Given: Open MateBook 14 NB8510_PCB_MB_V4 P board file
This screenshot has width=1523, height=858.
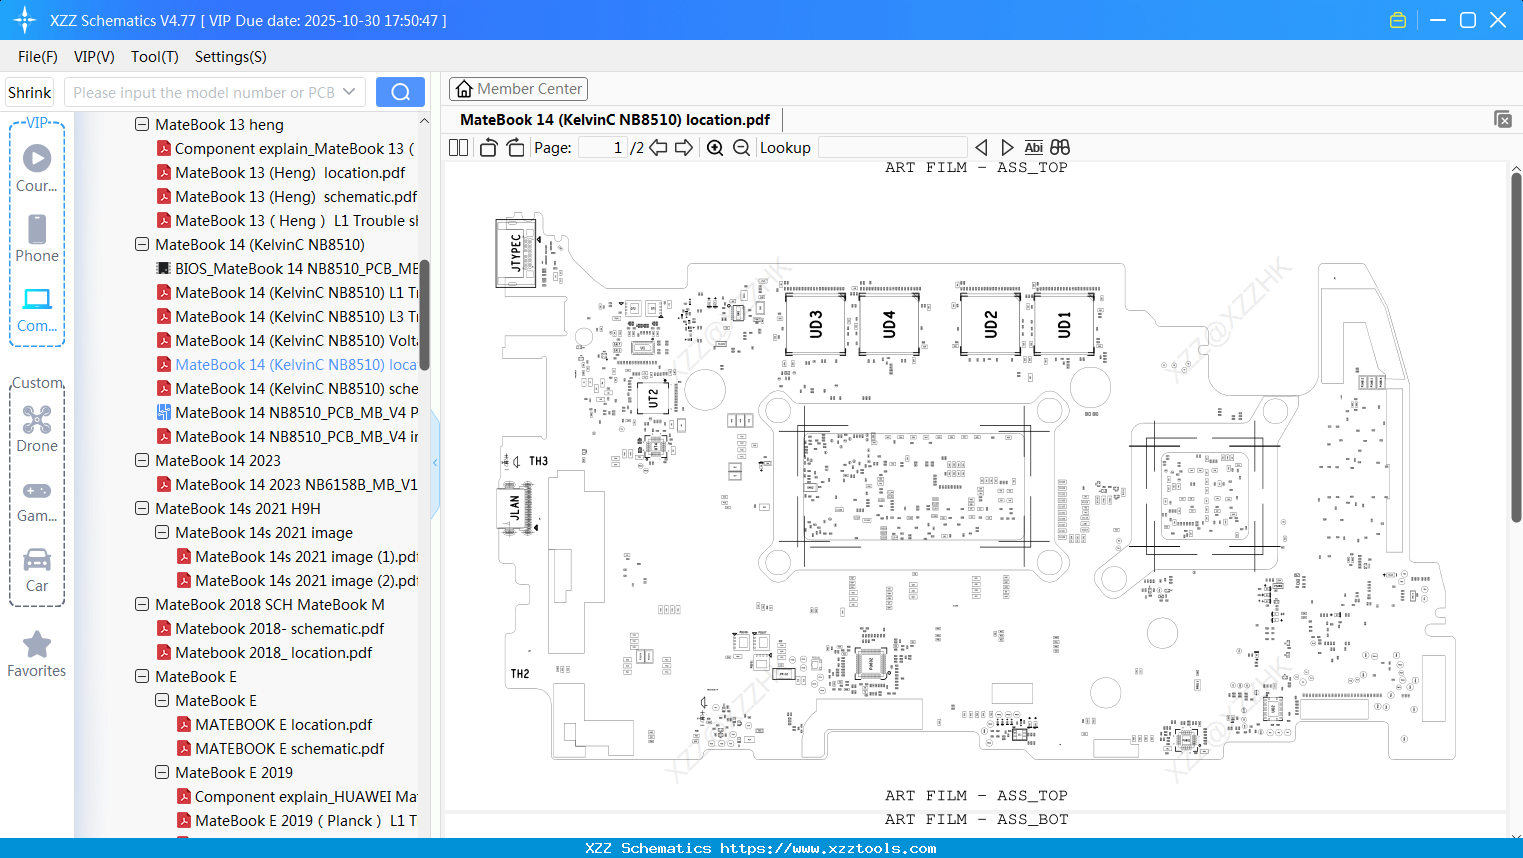Looking at the screenshot, I should (288, 412).
